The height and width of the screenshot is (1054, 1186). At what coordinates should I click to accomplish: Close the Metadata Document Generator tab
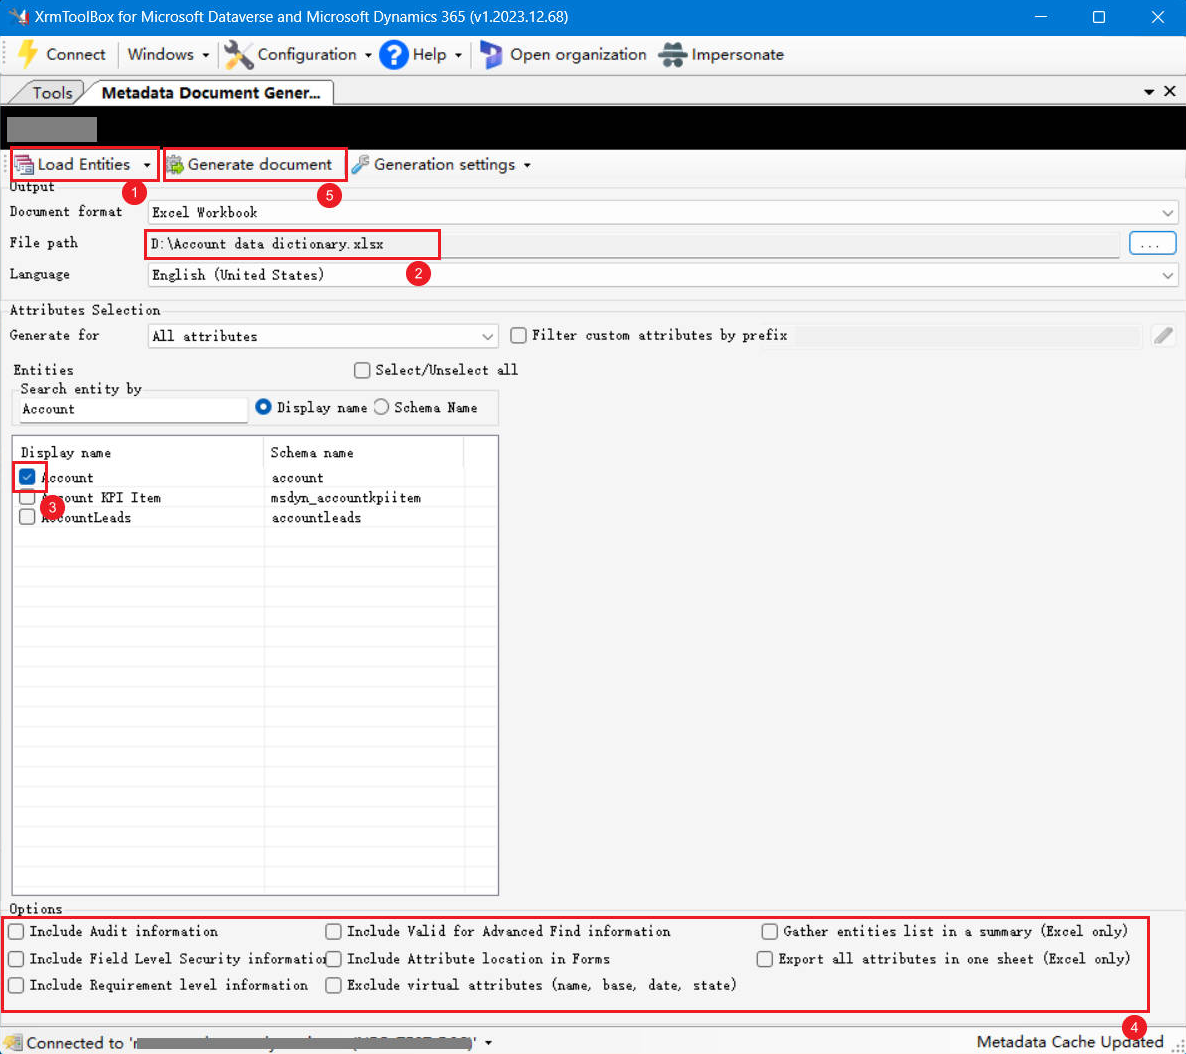tap(1169, 92)
